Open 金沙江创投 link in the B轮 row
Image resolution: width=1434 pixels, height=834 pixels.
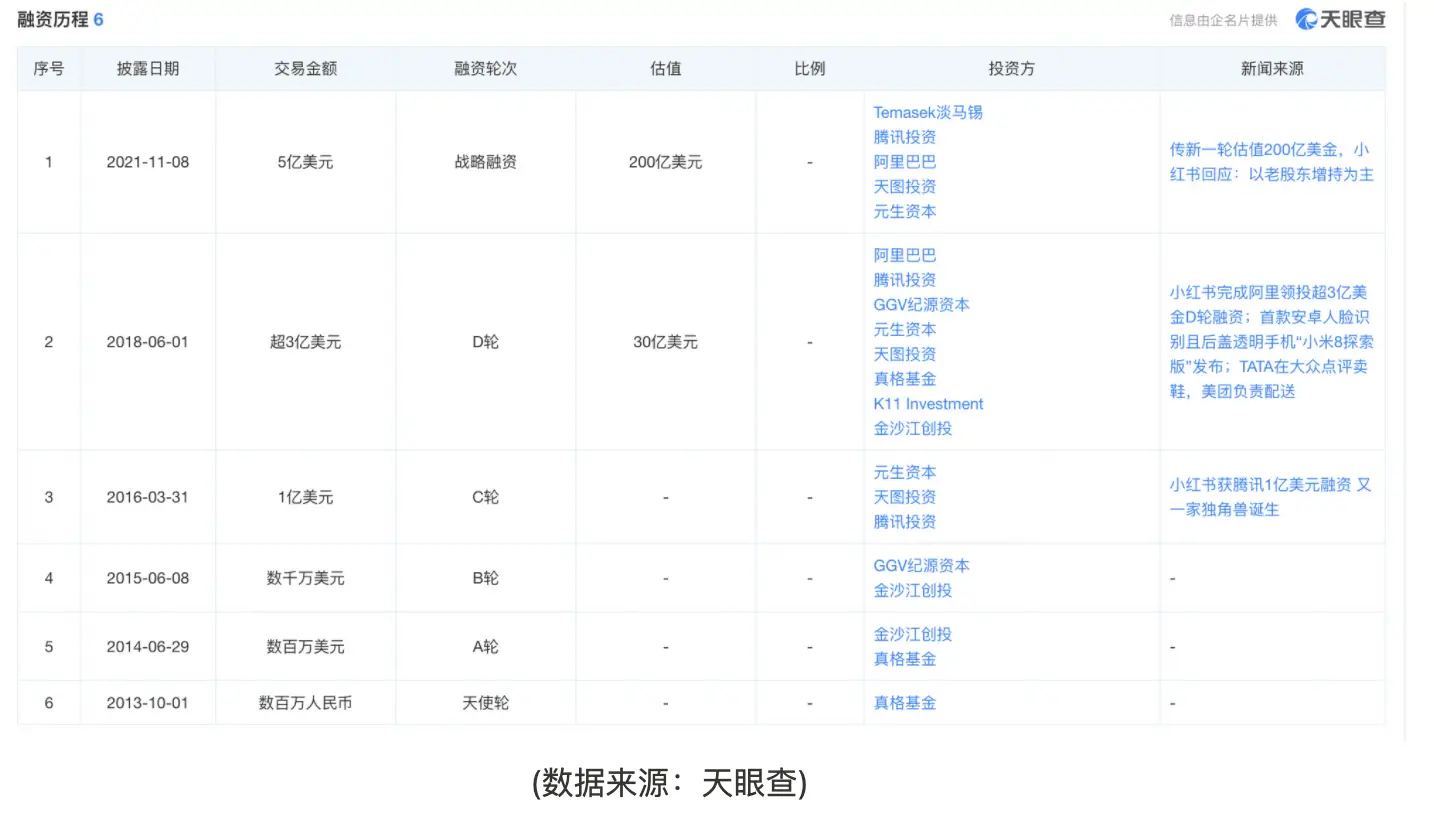[913, 591]
